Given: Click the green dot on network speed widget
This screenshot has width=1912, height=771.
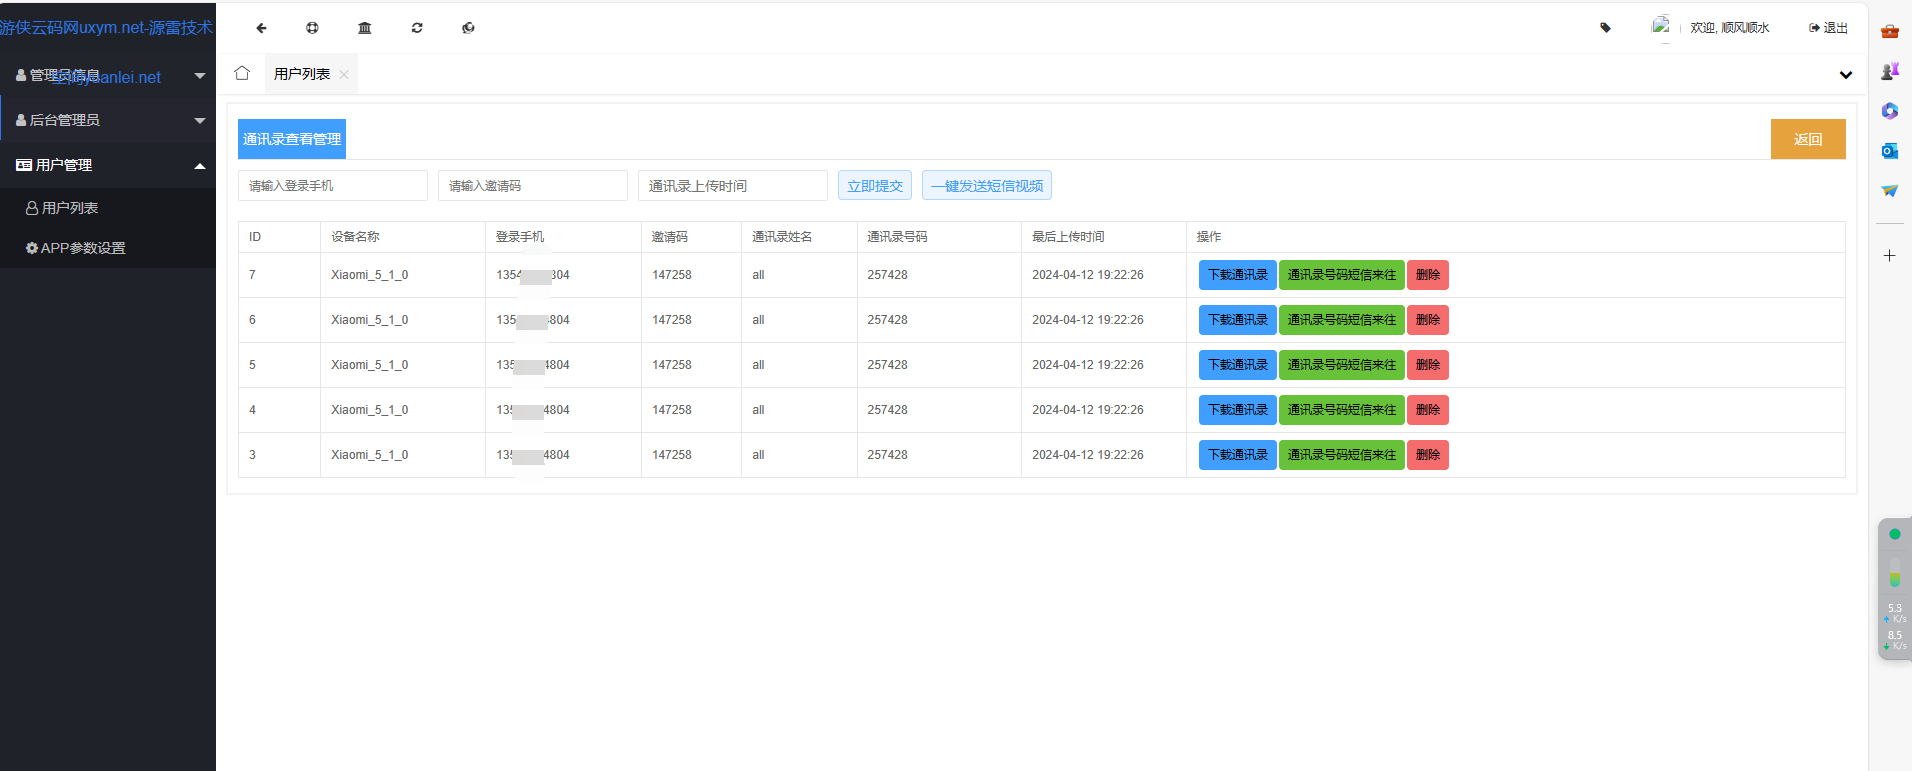Looking at the screenshot, I should tap(1895, 534).
